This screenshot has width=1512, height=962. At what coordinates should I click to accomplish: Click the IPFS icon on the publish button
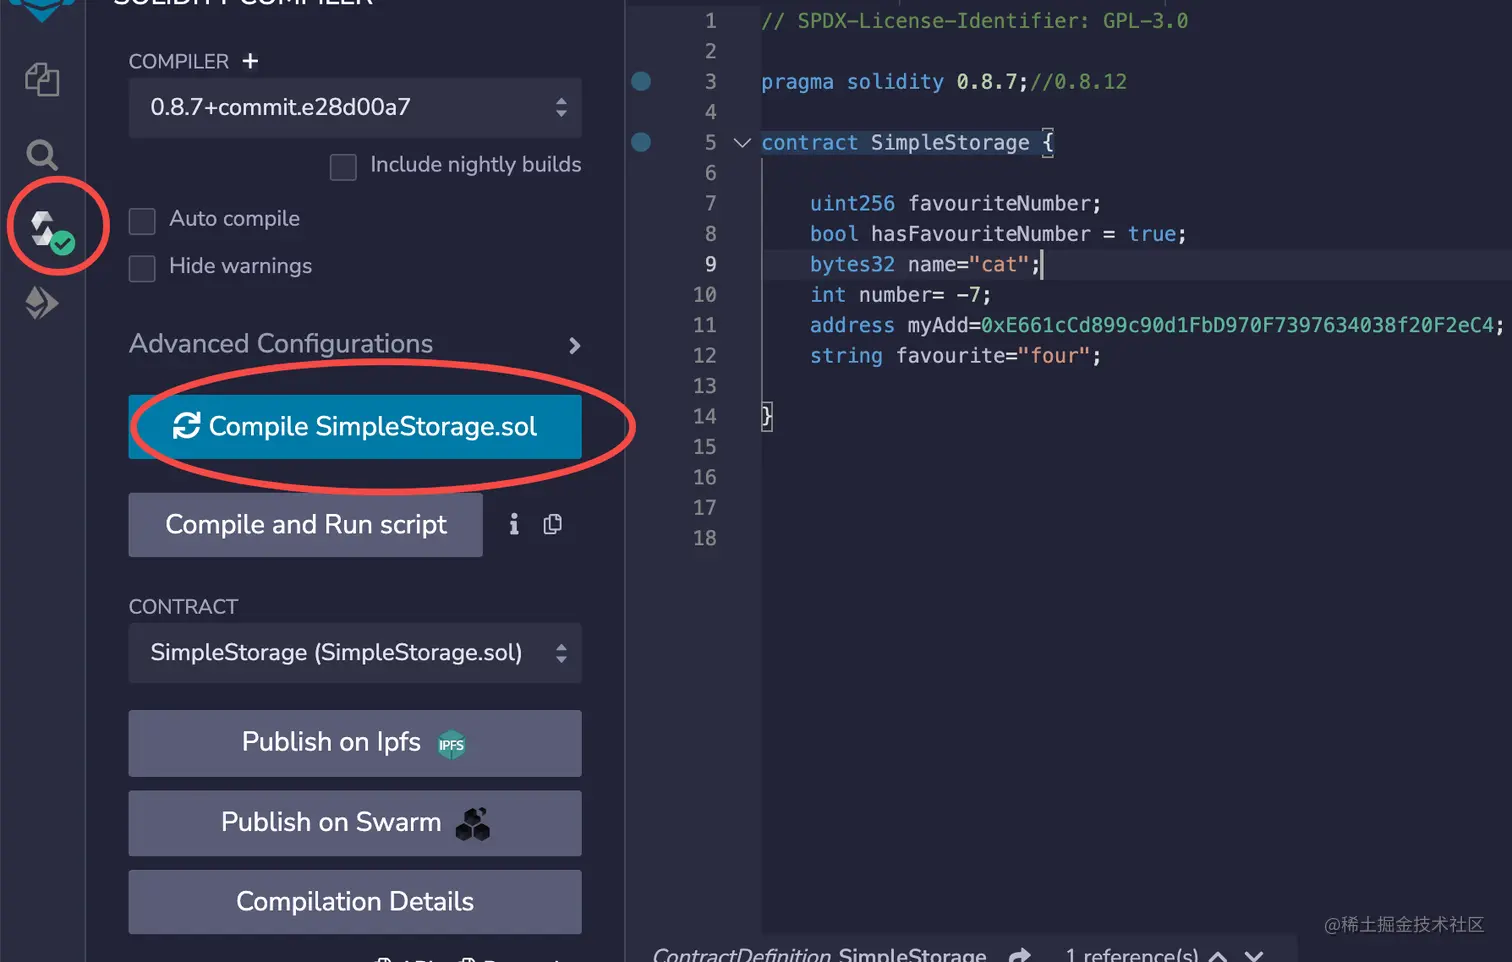[451, 744]
